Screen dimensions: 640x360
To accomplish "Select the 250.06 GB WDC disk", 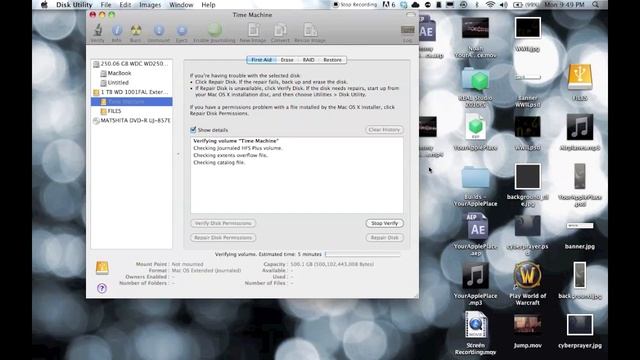I will click(131, 64).
